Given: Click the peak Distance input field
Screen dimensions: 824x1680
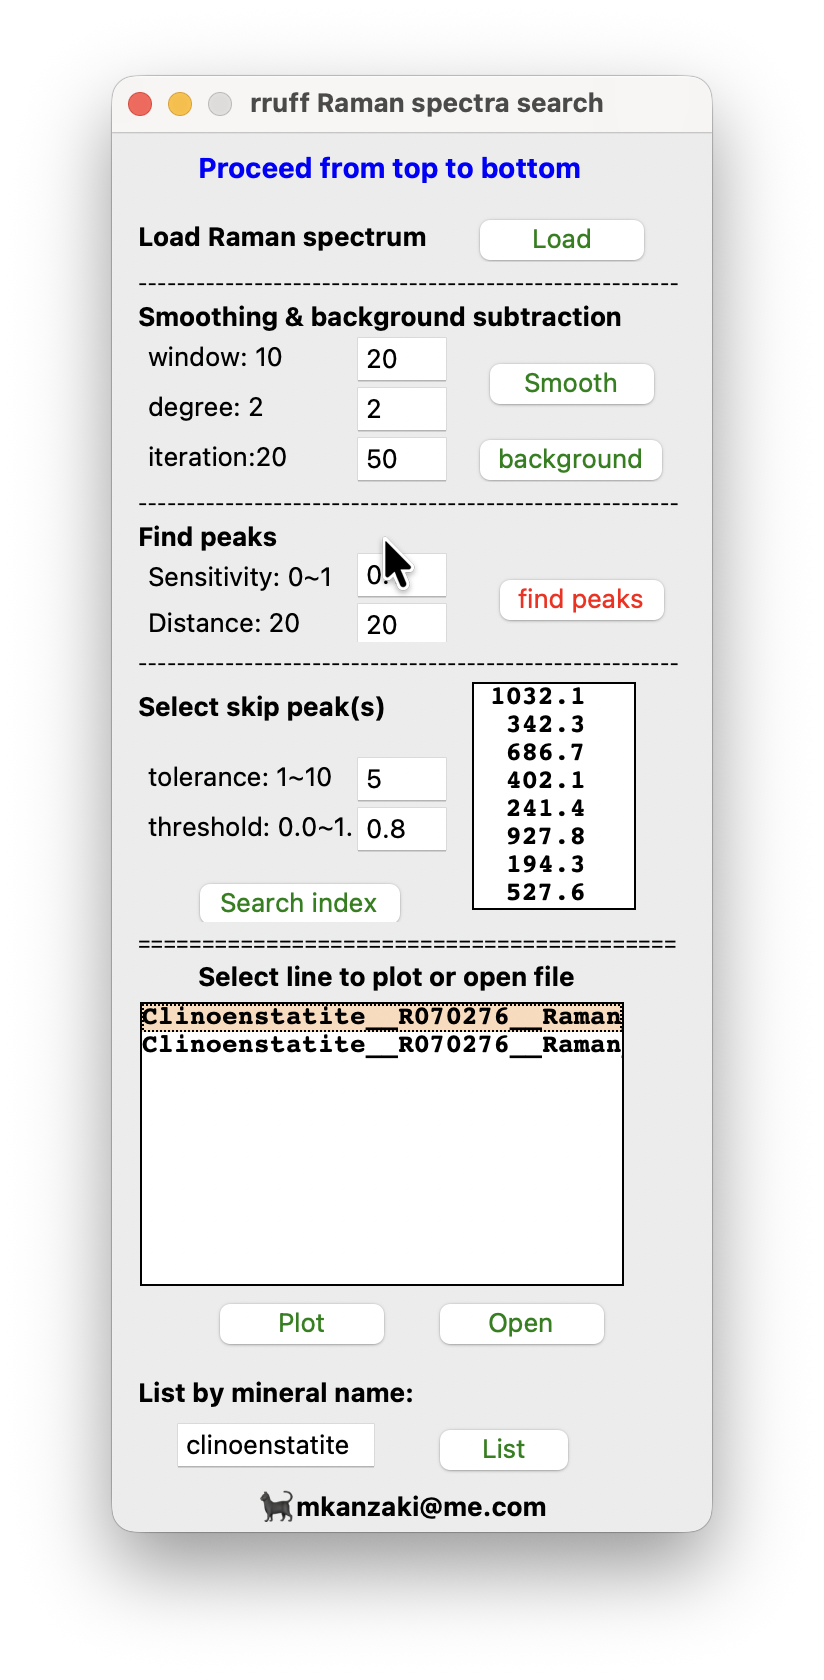Looking at the screenshot, I should (401, 625).
